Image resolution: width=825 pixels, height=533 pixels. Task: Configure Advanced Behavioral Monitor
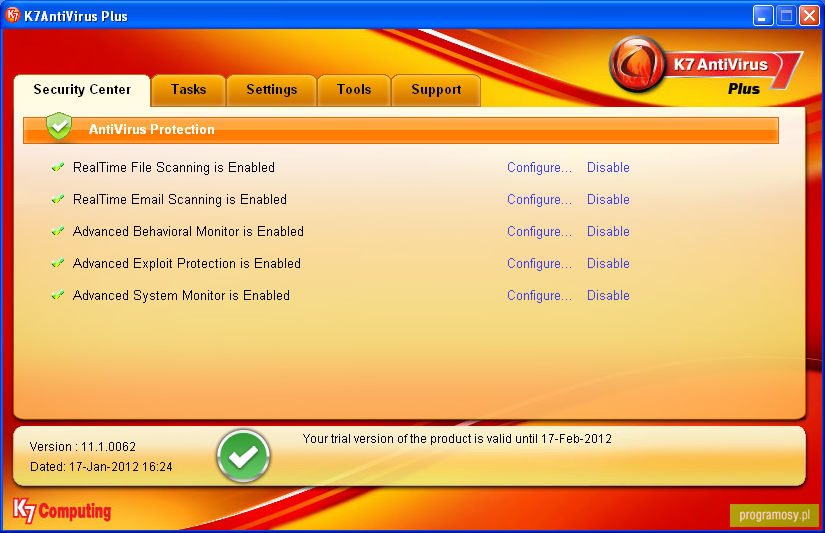(x=539, y=232)
